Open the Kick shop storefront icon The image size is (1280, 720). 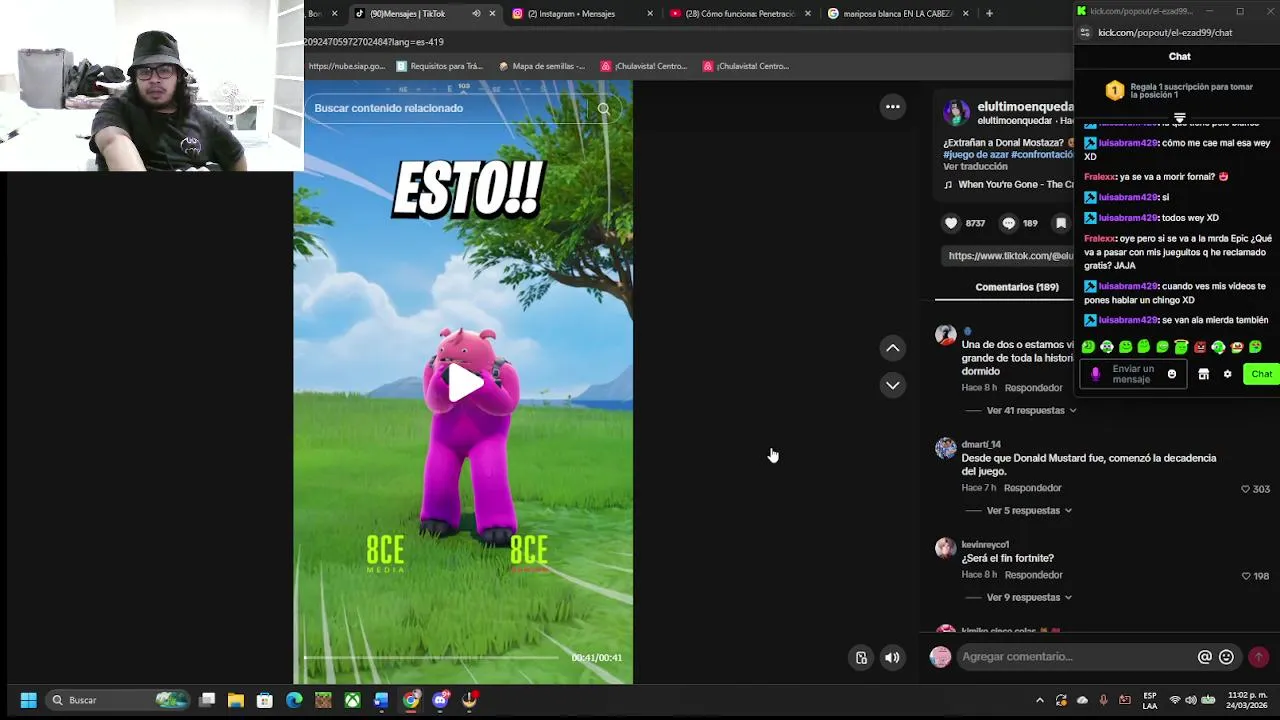pos(1204,374)
